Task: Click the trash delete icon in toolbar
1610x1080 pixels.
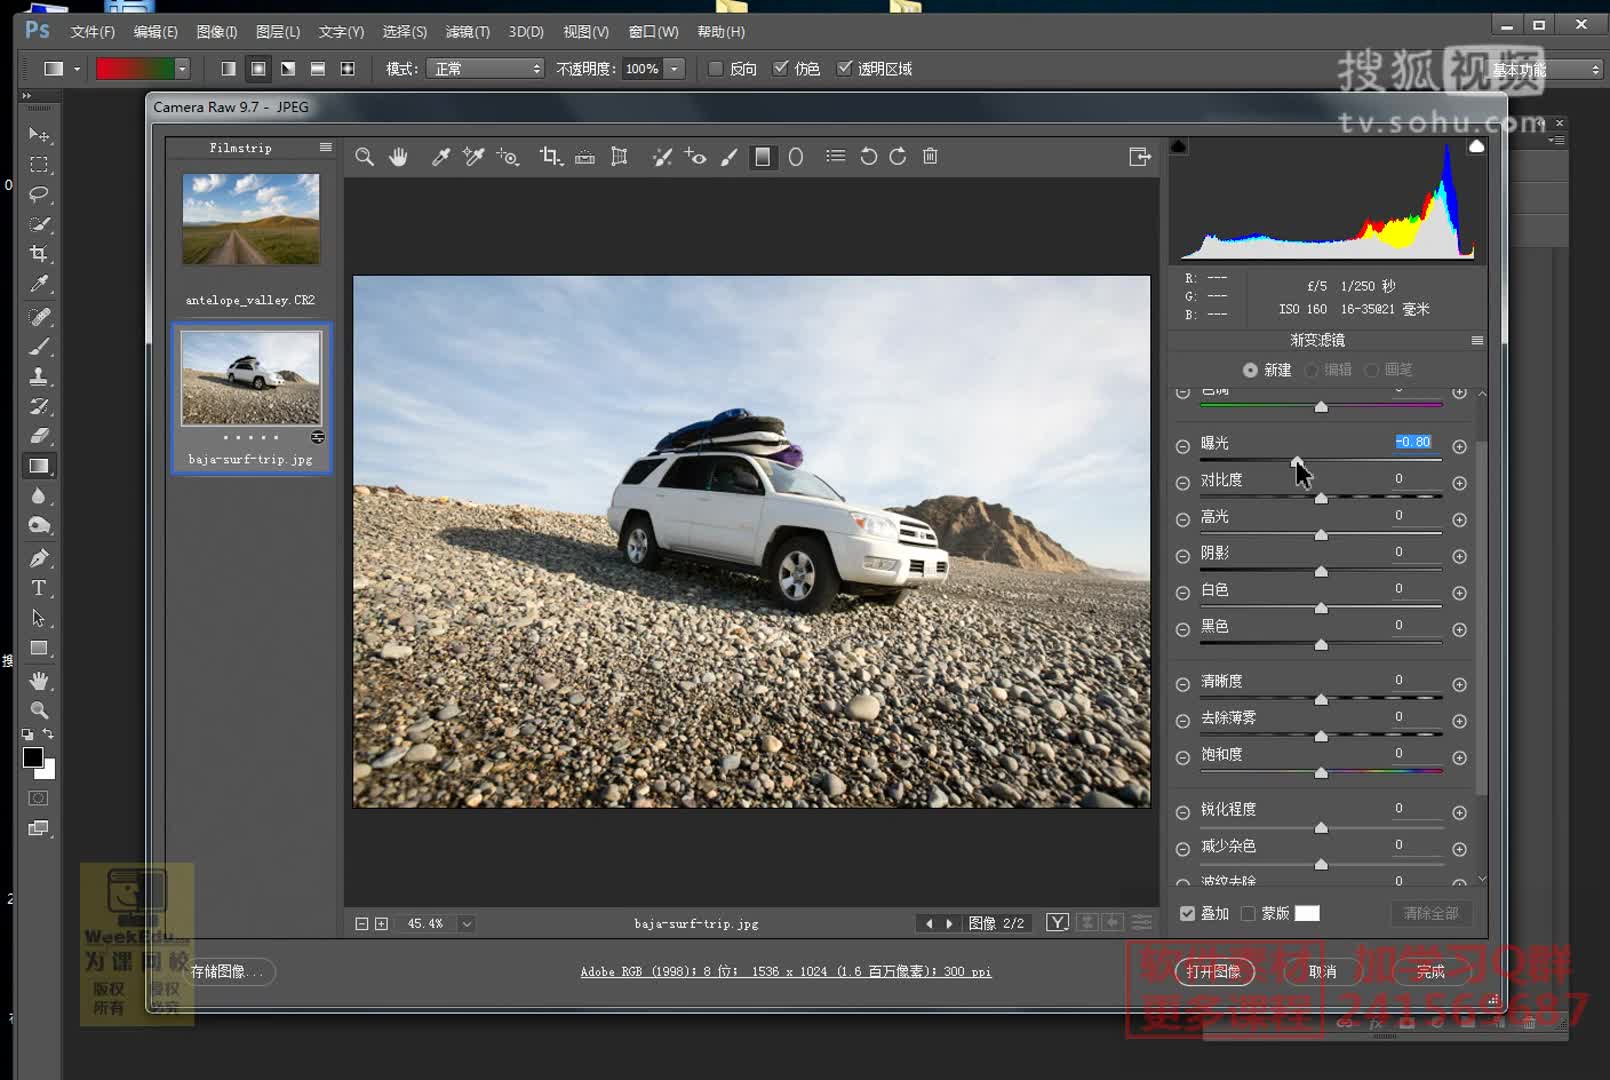Action: (930, 157)
